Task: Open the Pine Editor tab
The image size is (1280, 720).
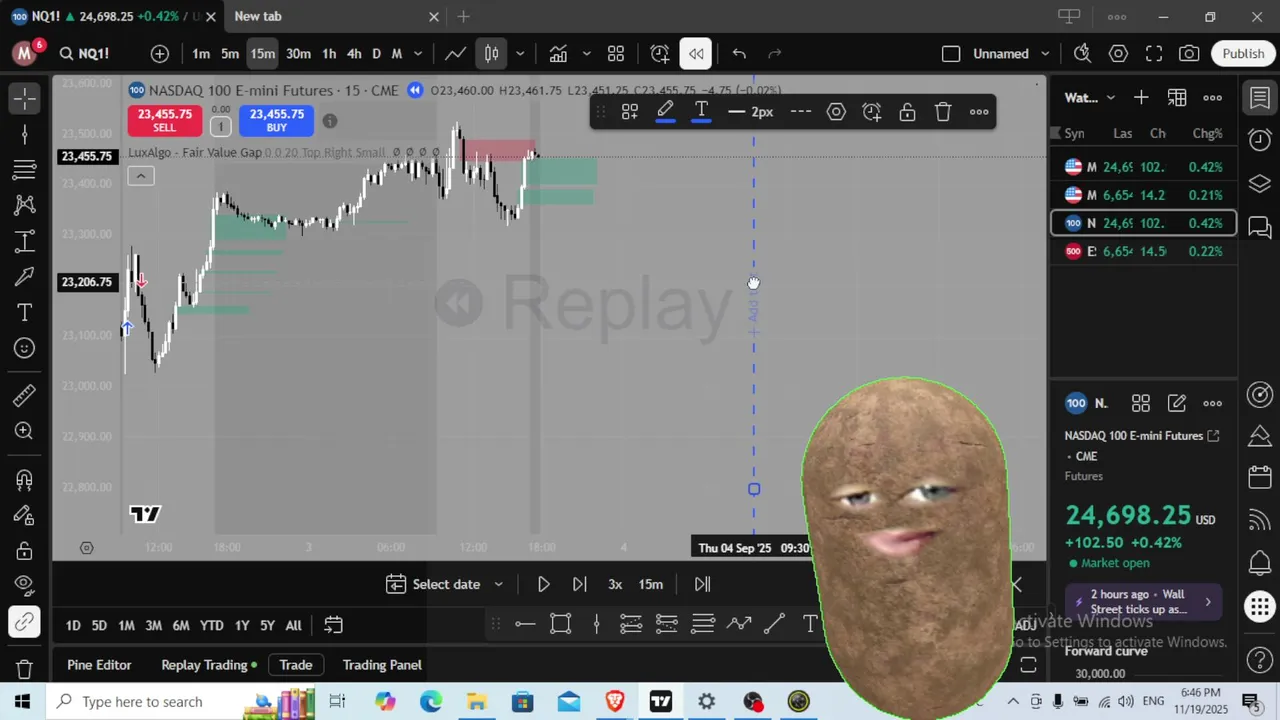Action: [99, 665]
